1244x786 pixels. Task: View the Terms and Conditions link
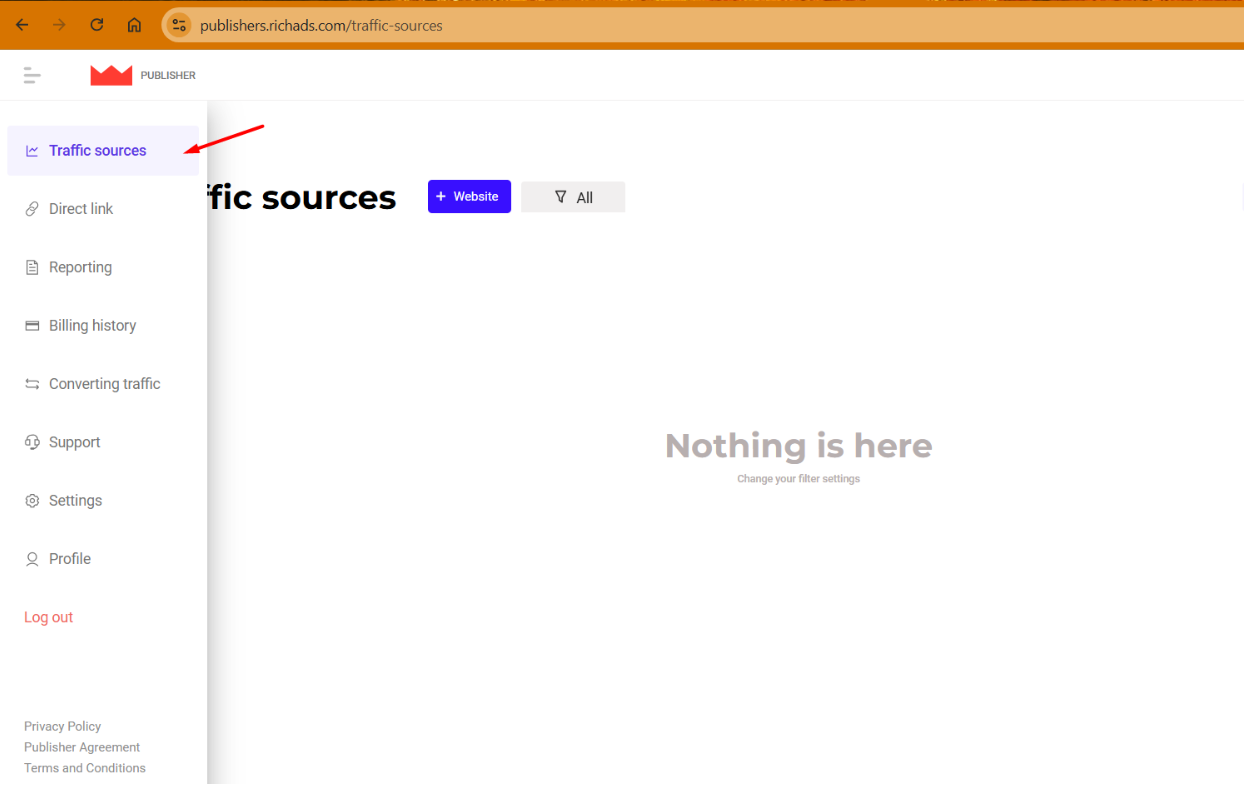85,768
